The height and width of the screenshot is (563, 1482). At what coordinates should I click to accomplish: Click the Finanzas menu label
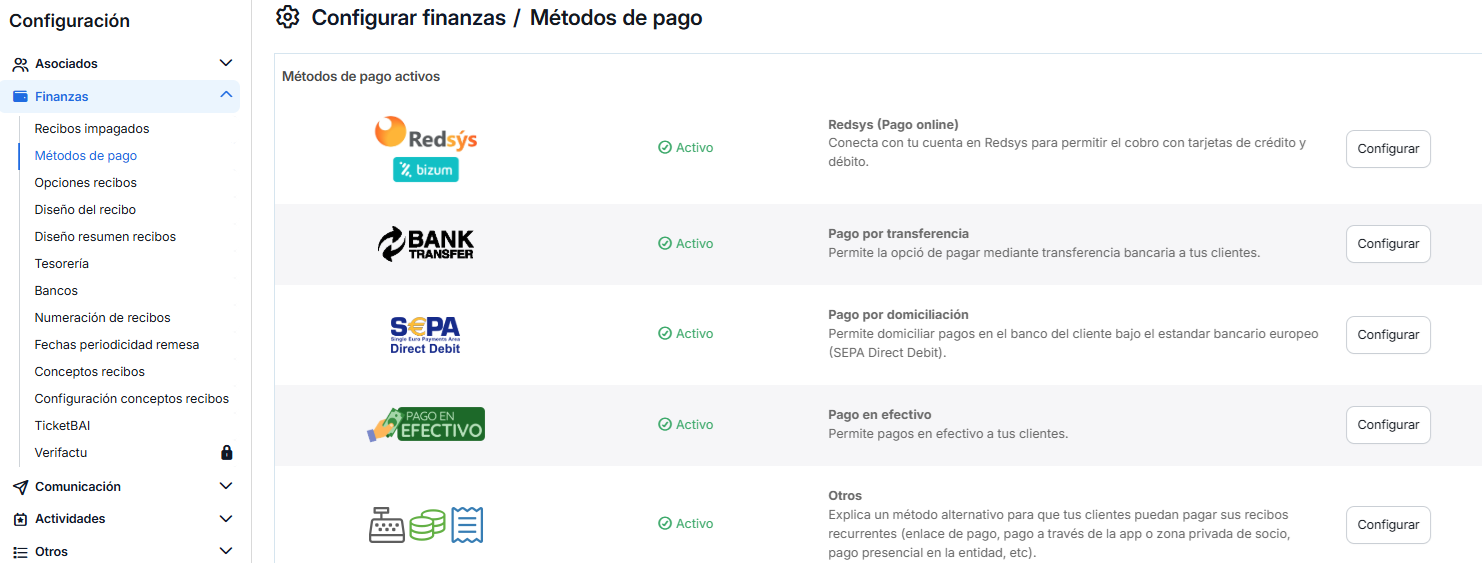click(x=62, y=97)
